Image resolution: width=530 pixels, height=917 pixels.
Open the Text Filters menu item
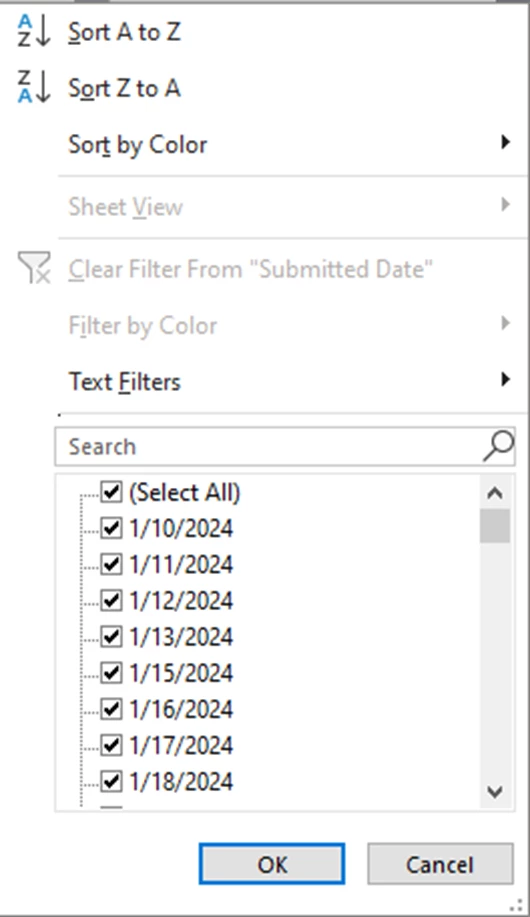[125, 382]
